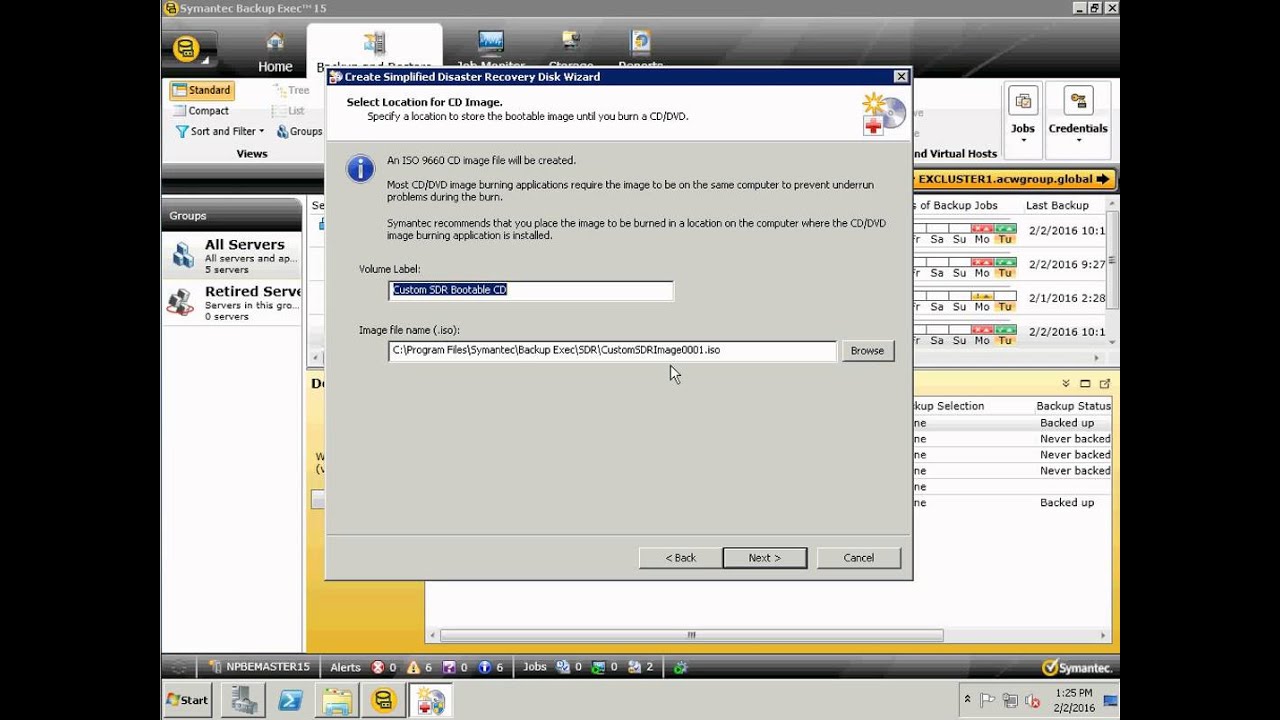The height and width of the screenshot is (720, 1280).
Task: Switch to Tree view
Action: [292, 90]
